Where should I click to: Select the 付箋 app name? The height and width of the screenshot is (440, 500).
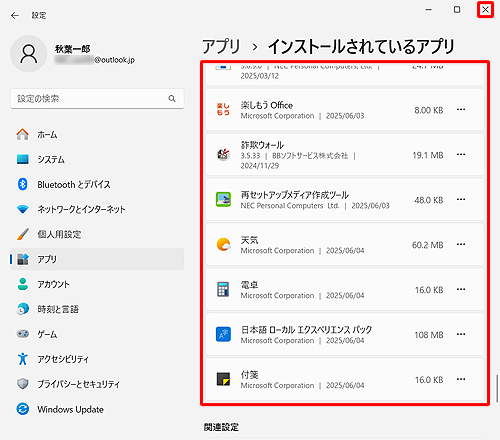click(x=249, y=375)
